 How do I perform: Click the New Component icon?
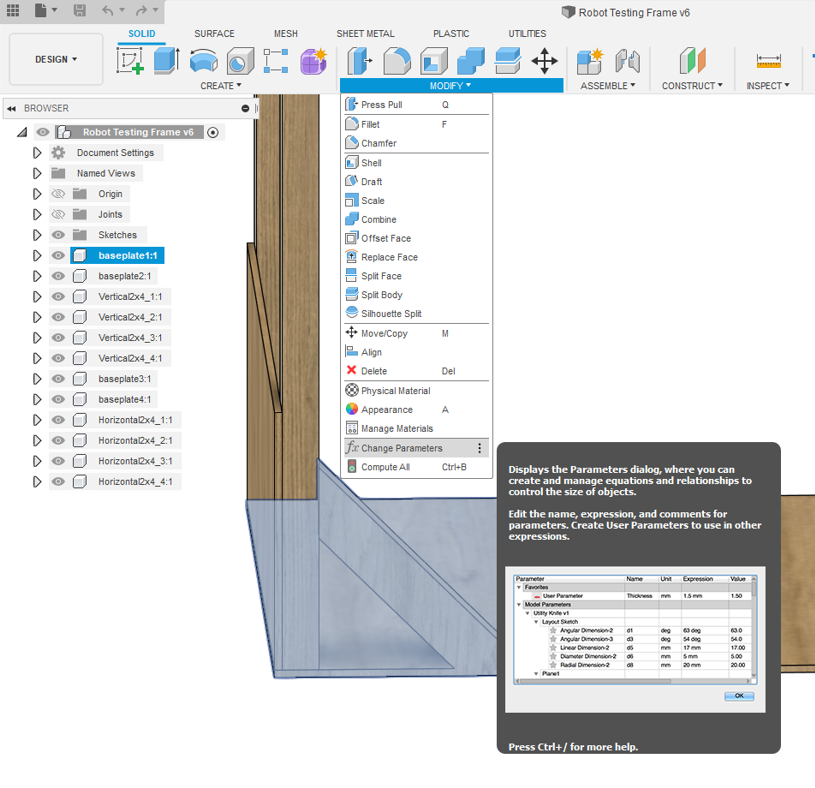[x=590, y=60]
